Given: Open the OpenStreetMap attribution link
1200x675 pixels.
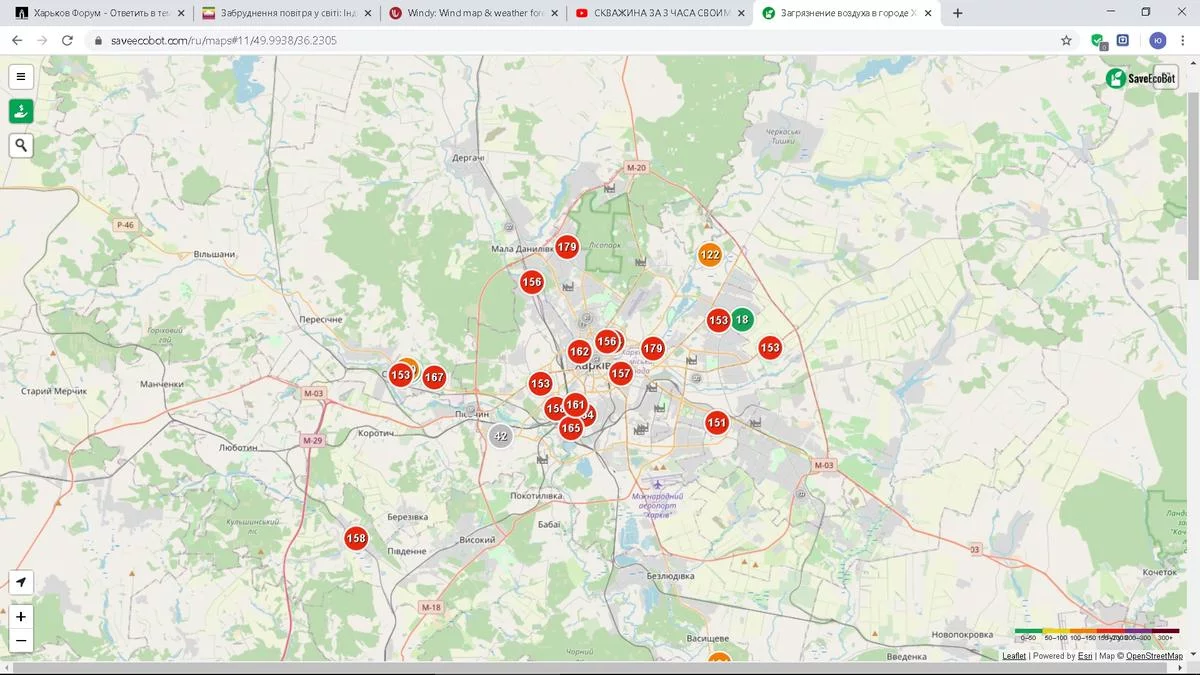Looking at the screenshot, I should 1154,656.
